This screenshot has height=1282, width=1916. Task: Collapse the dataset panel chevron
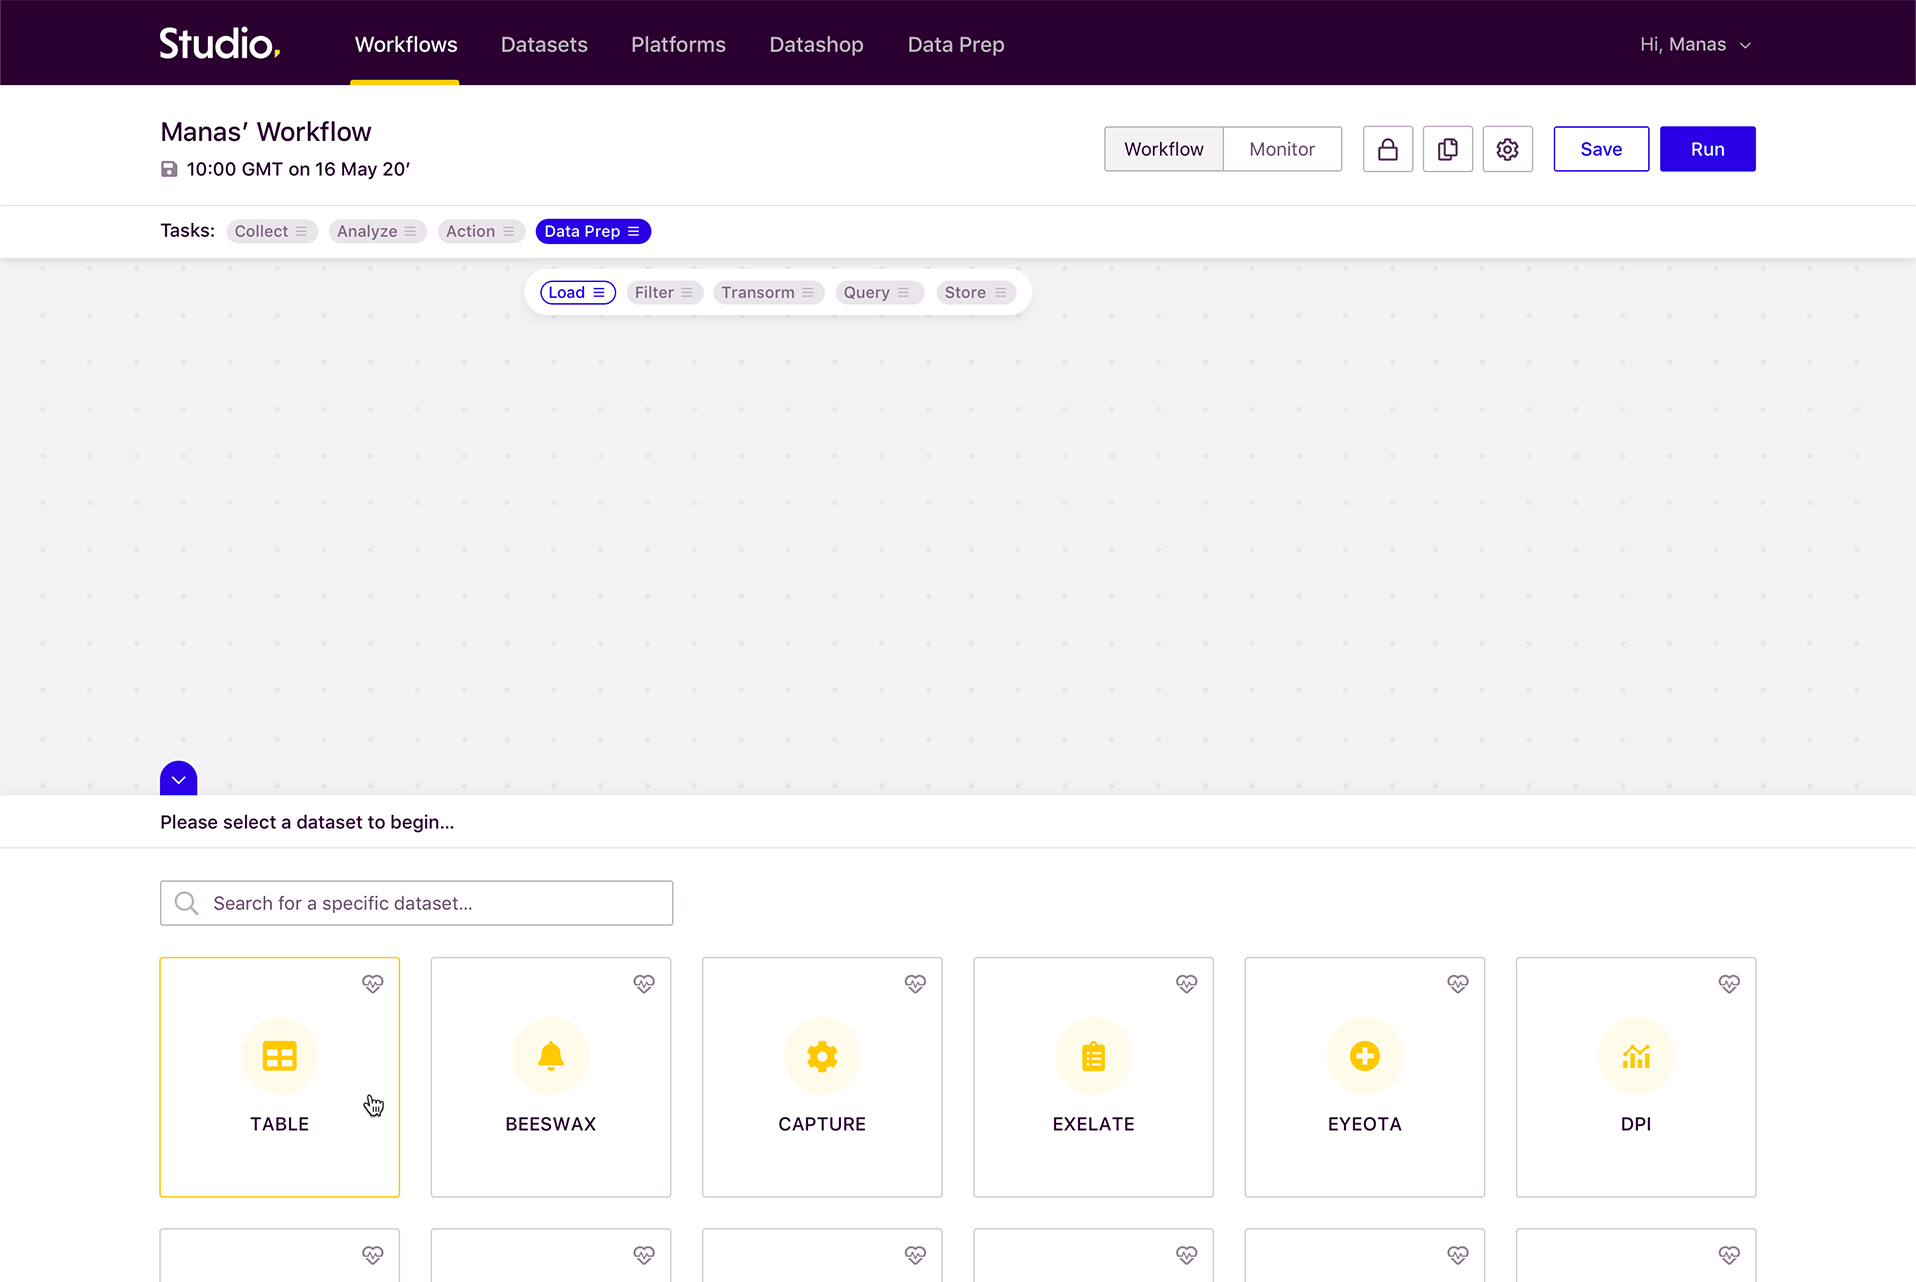point(178,779)
